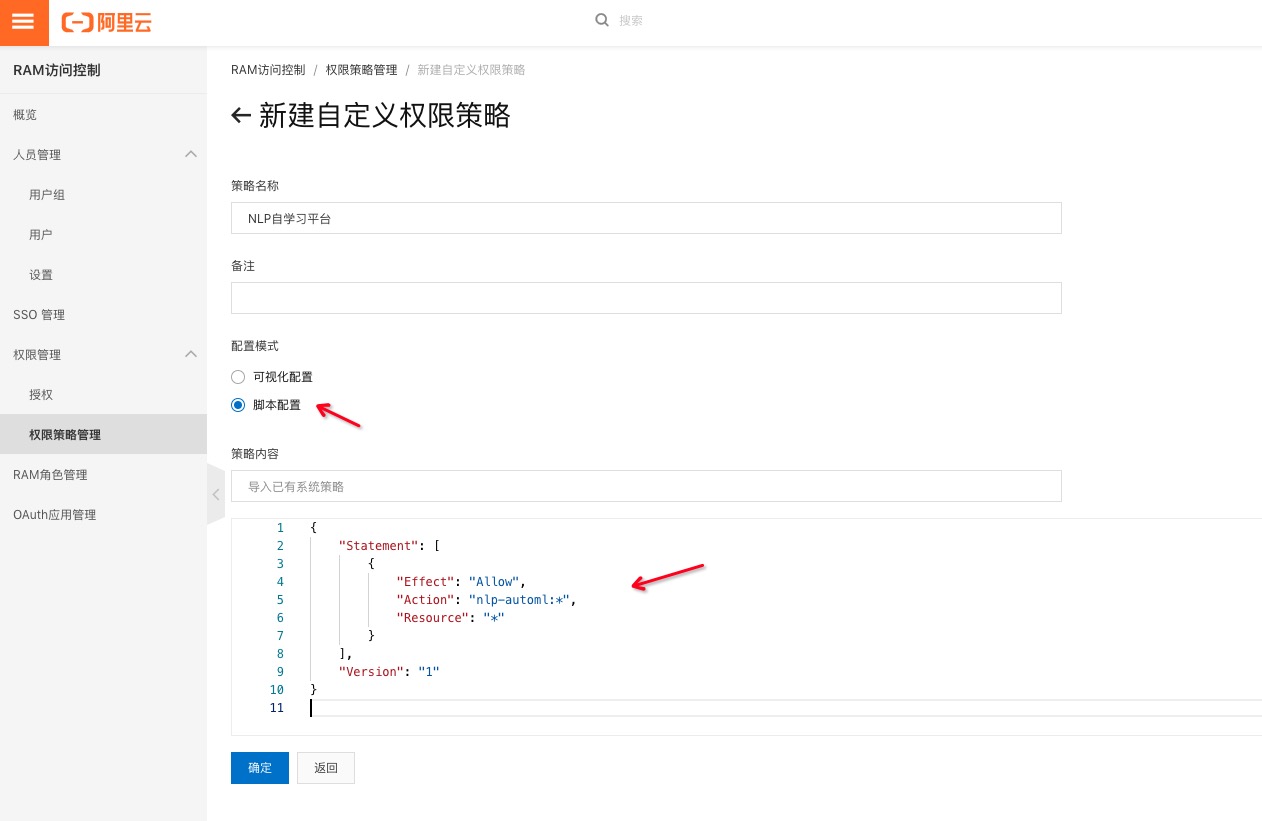Open 用户 in the sidebar
Viewport: 1262px width, 821px height.
click(103, 235)
